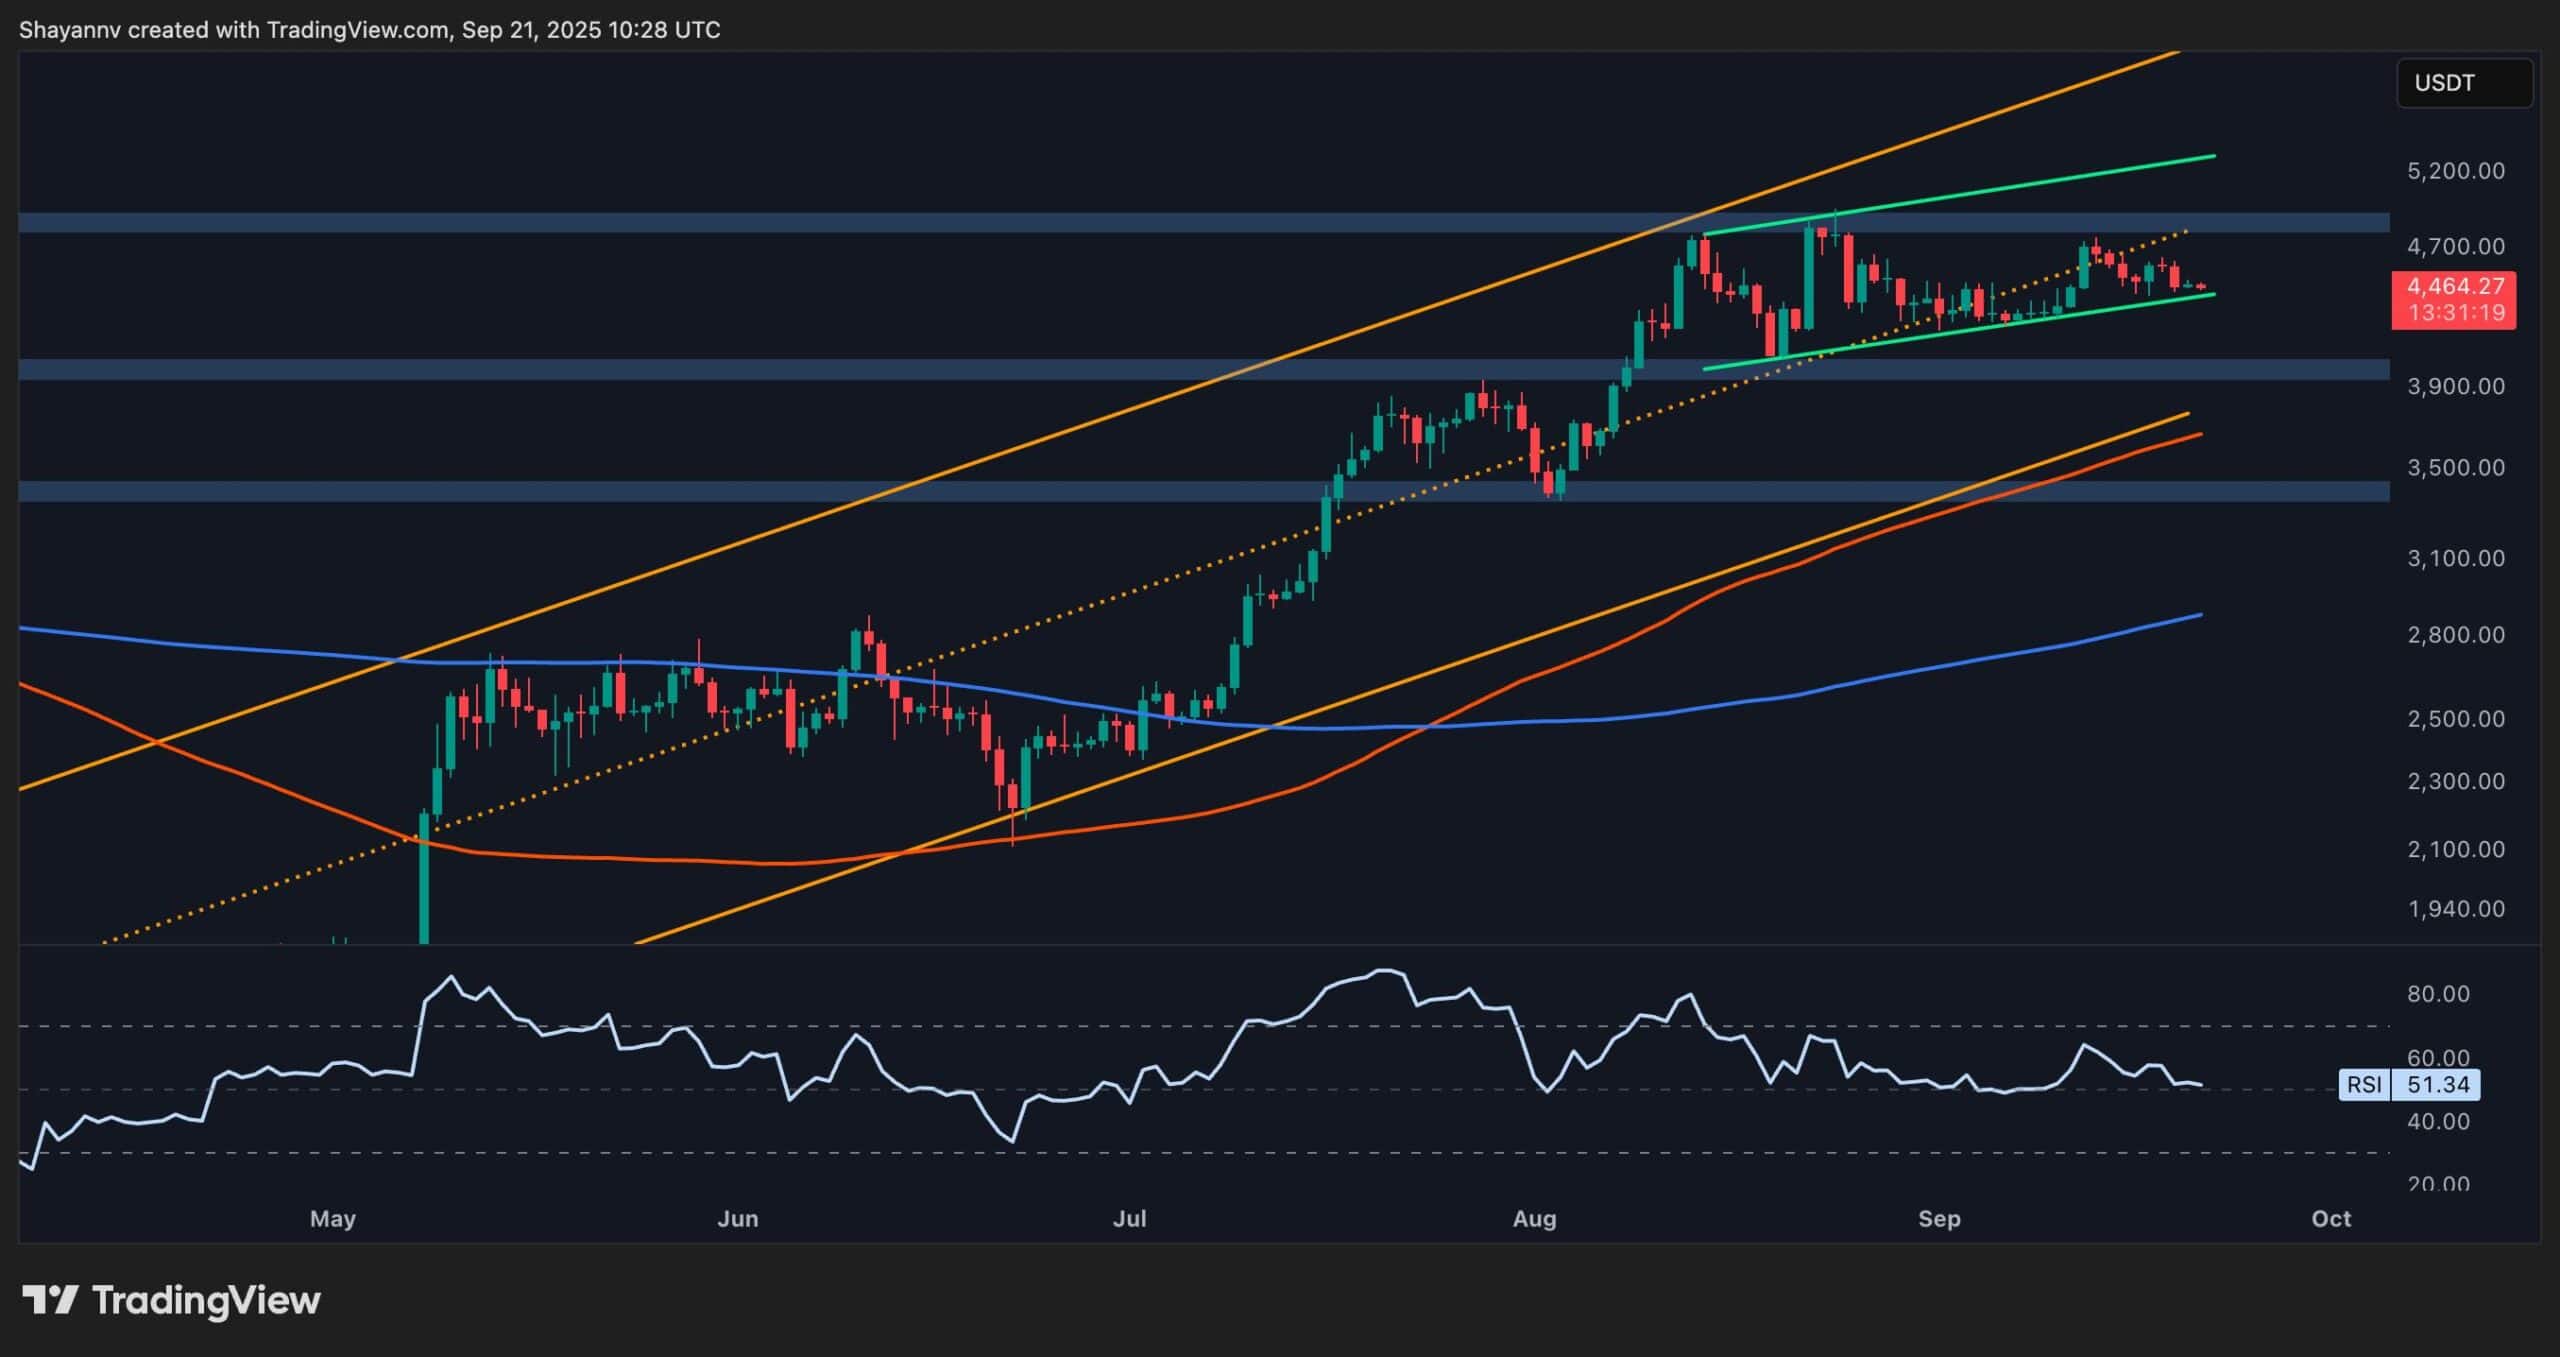Click the countdown timer below the price label
Viewport: 2560px width, 1357px height.
(2454, 313)
